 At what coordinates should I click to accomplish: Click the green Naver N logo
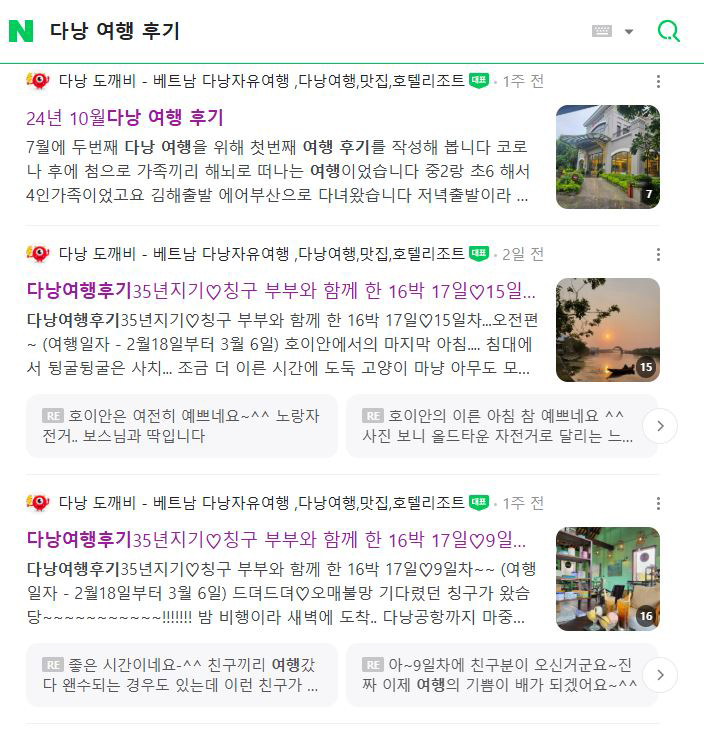click(x=21, y=31)
